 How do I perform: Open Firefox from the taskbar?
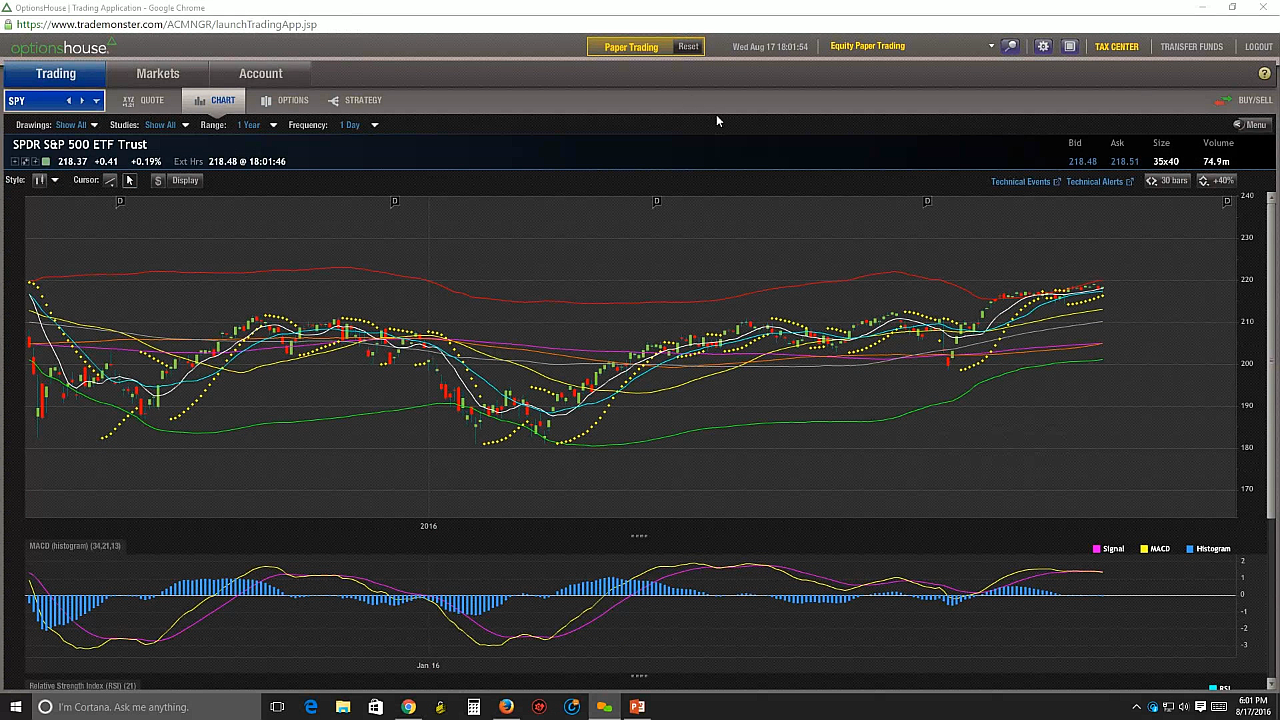click(x=506, y=707)
